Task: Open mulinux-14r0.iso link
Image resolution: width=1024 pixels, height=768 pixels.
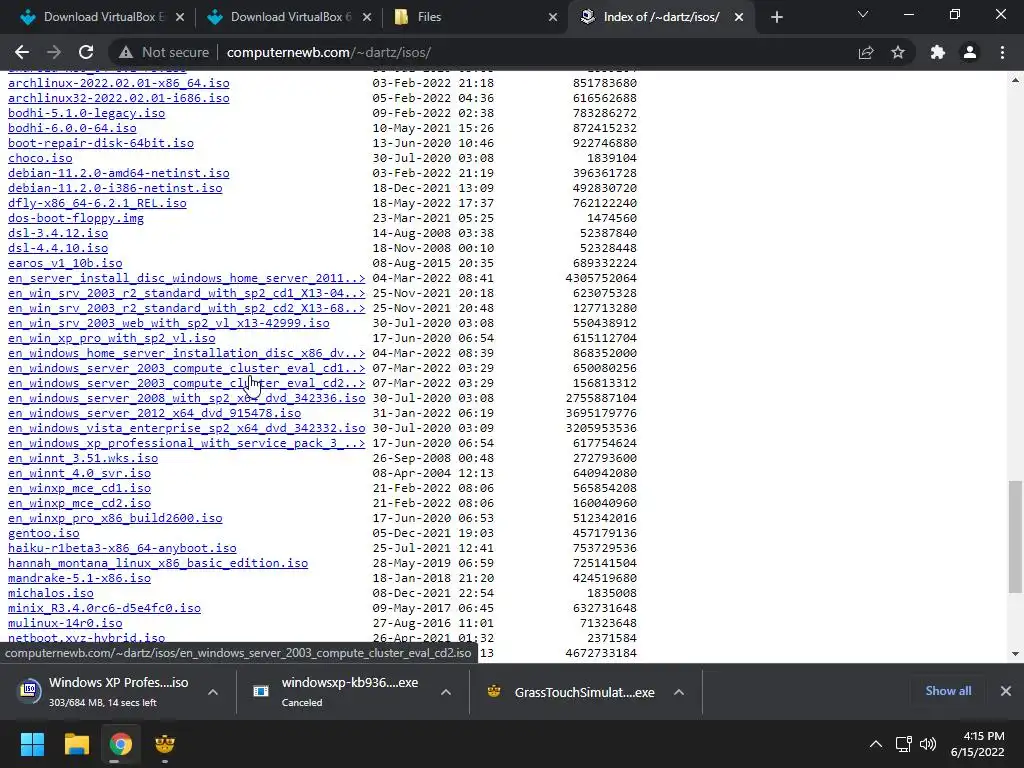Action: pos(65,624)
